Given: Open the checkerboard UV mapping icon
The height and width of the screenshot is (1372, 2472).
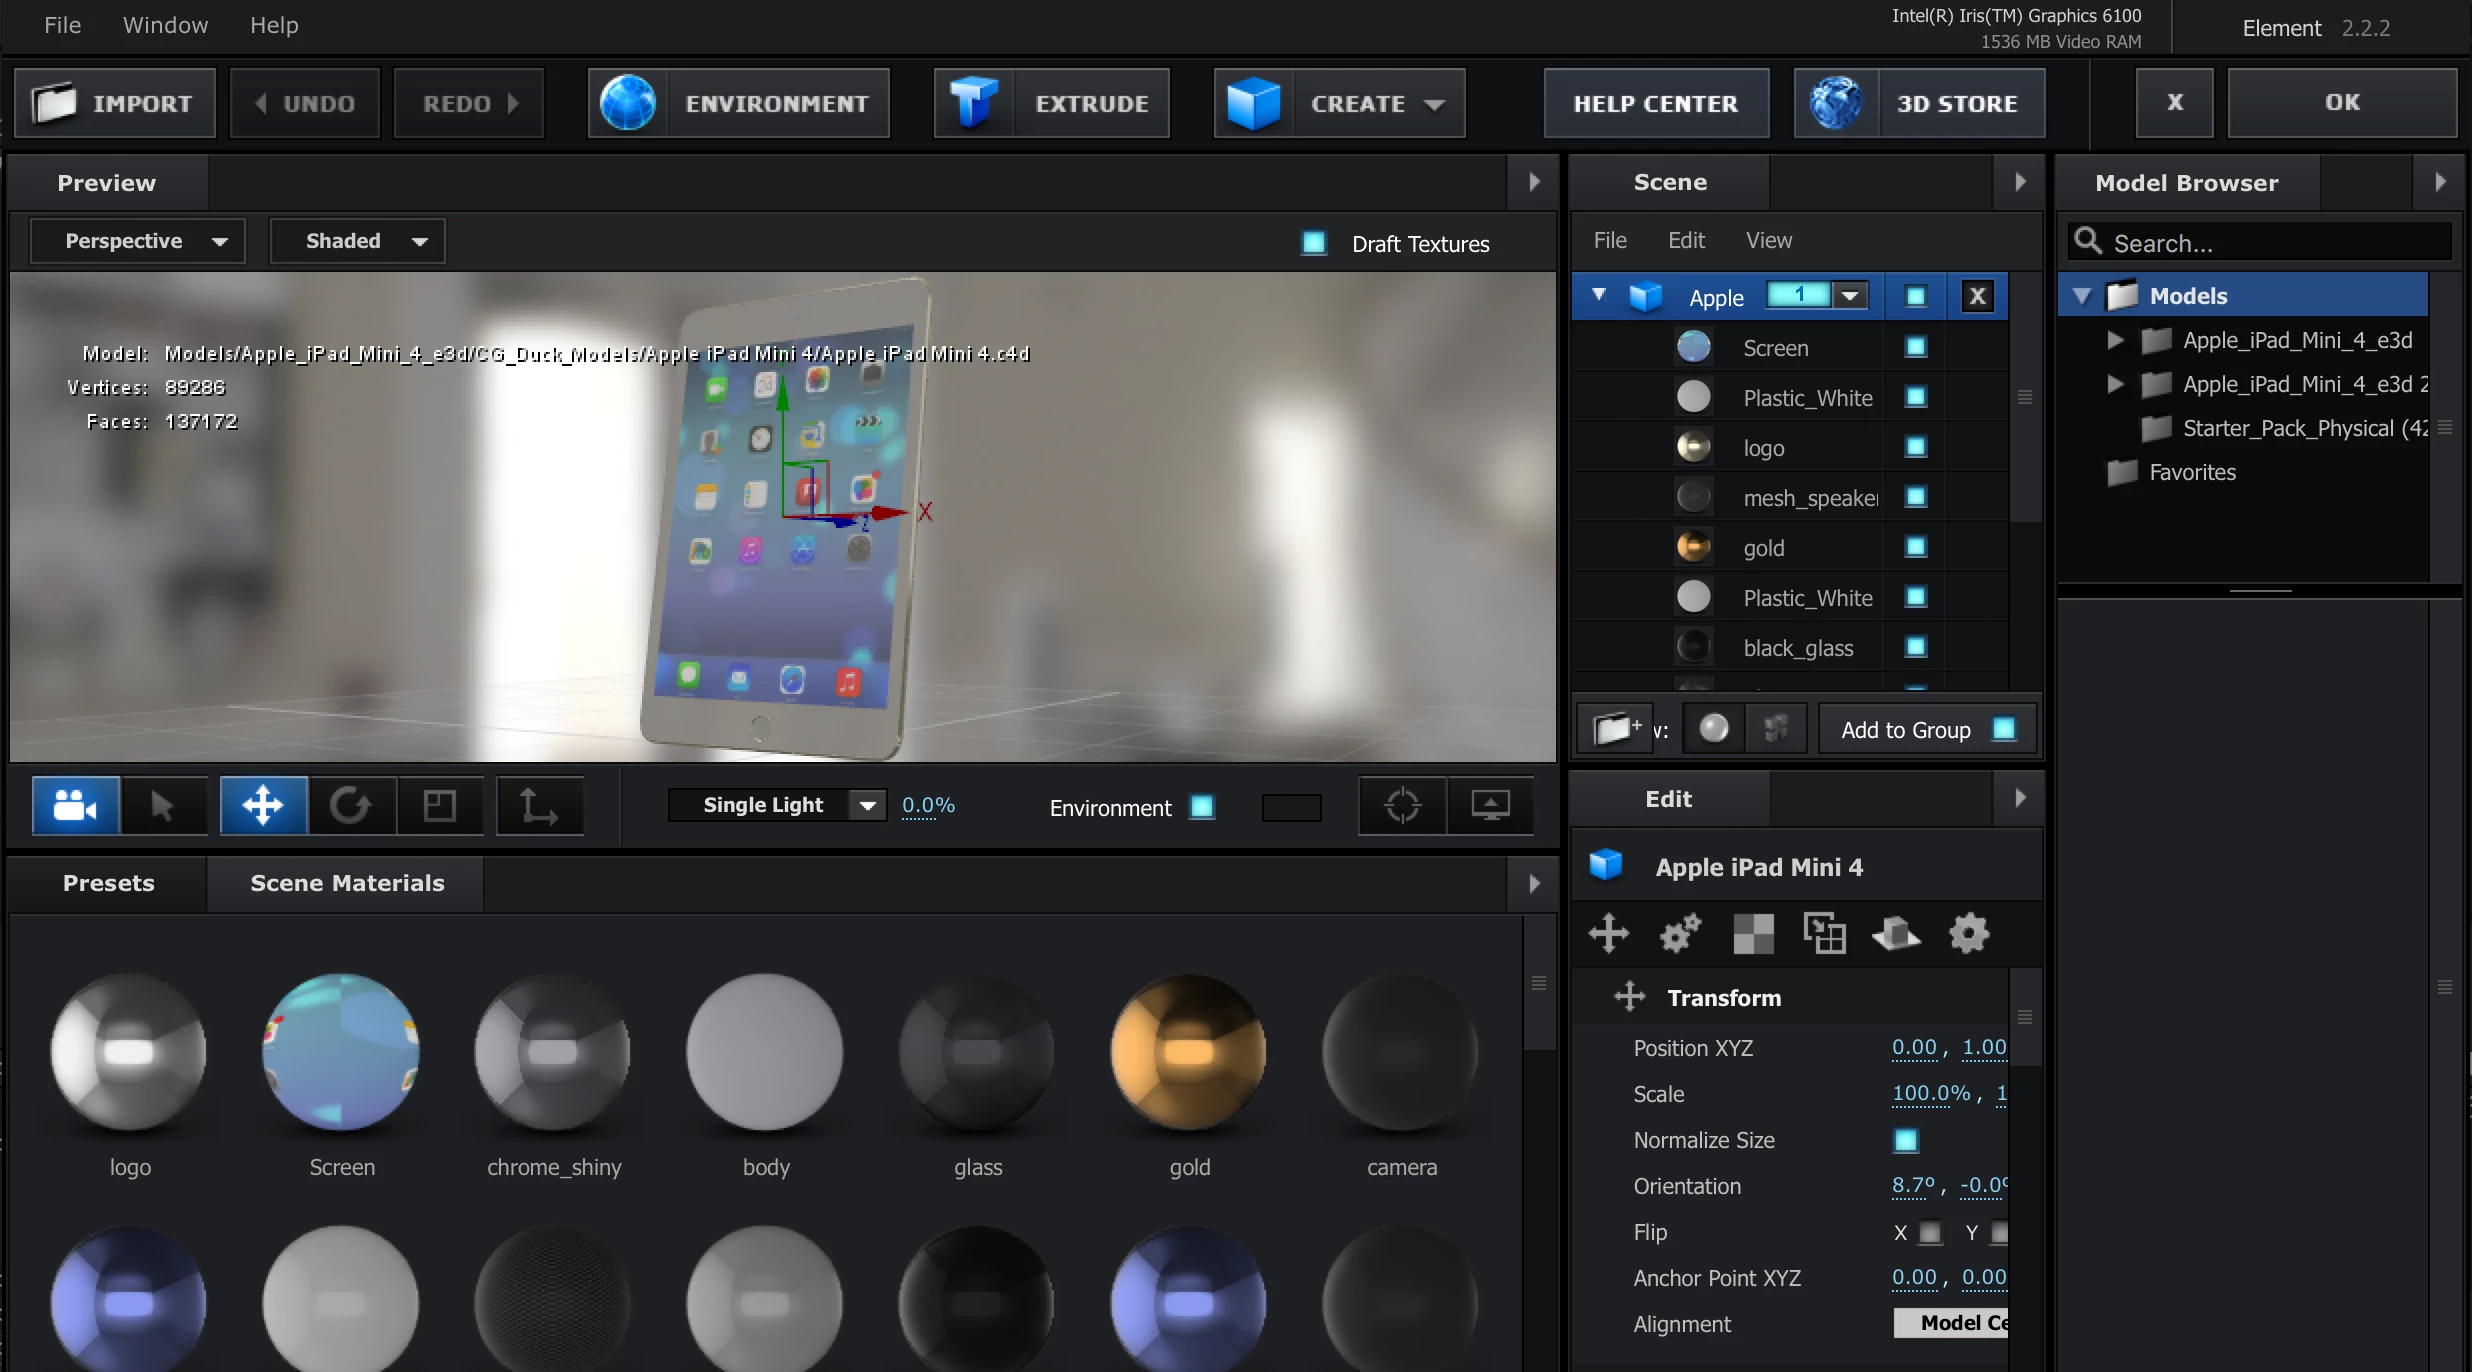Looking at the screenshot, I should pos(1753,934).
